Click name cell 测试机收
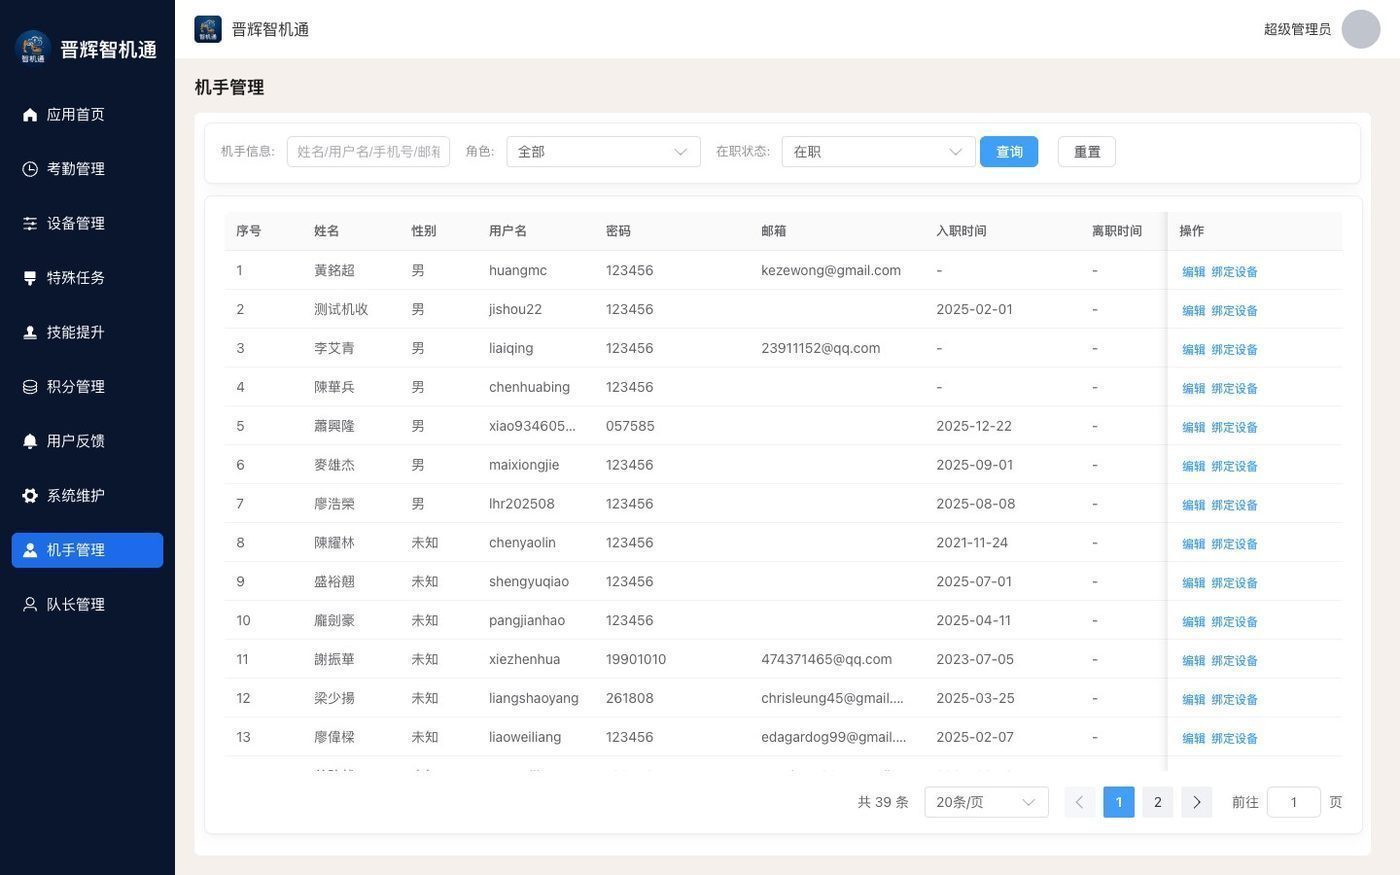This screenshot has width=1400, height=875. click(x=341, y=310)
